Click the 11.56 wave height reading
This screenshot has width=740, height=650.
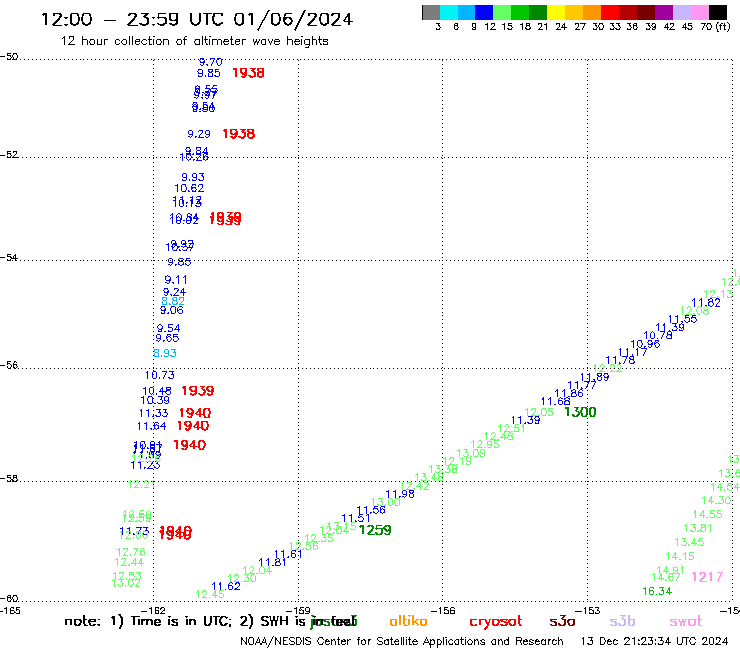(x=371, y=510)
